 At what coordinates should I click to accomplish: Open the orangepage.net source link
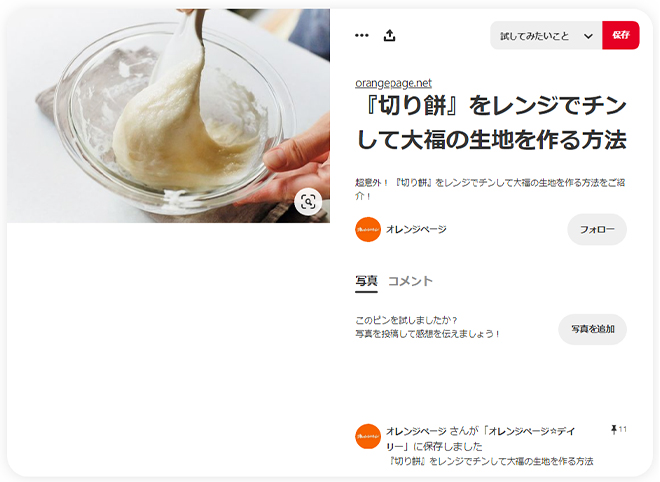coord(393,83)
